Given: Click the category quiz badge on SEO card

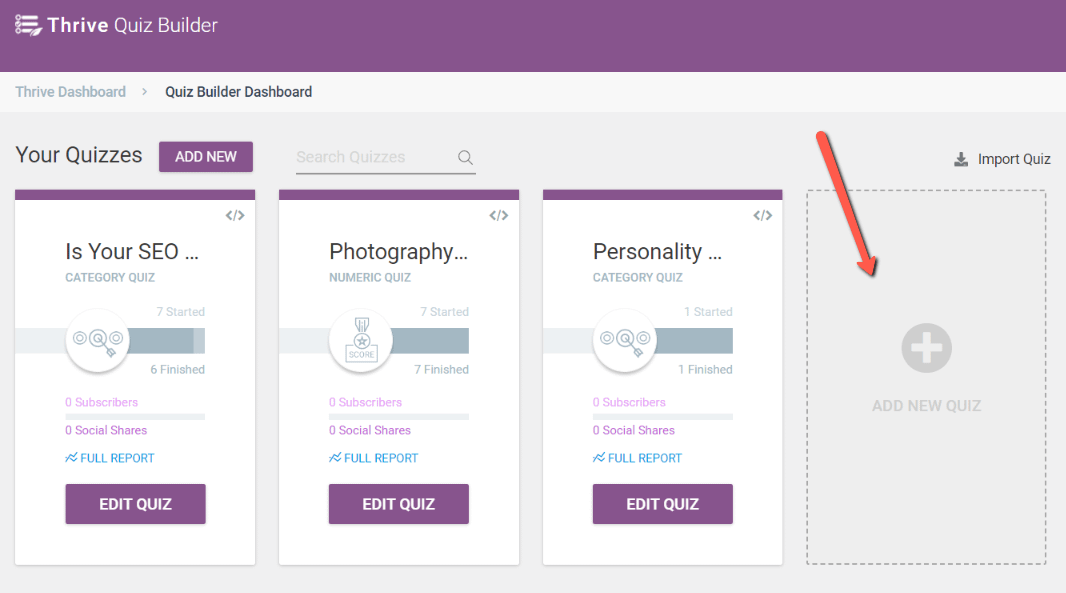Looking at the screenshot, I should 97,340.
